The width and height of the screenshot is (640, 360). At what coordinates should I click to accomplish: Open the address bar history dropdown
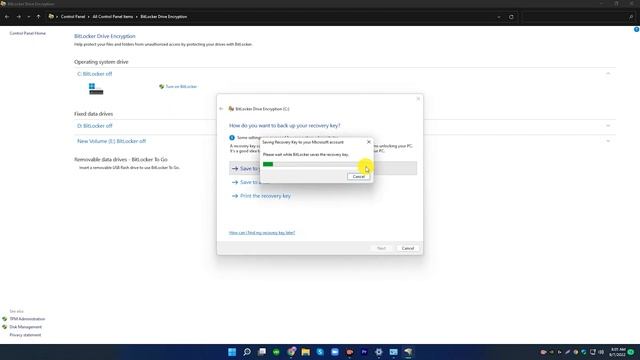pyautogui.click(x=499, y=17)
